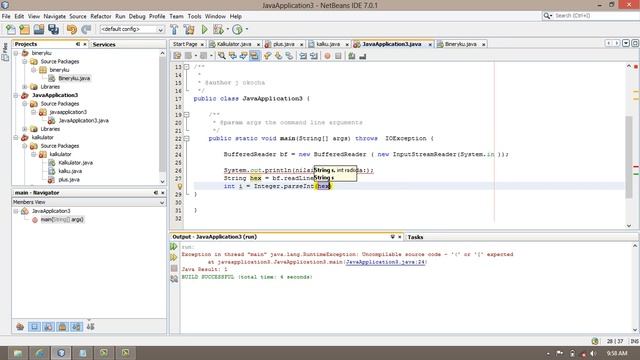The image size is (640, 360).
Task: Switch to Kalkulator.java editor tab
Action: point(233,44)
